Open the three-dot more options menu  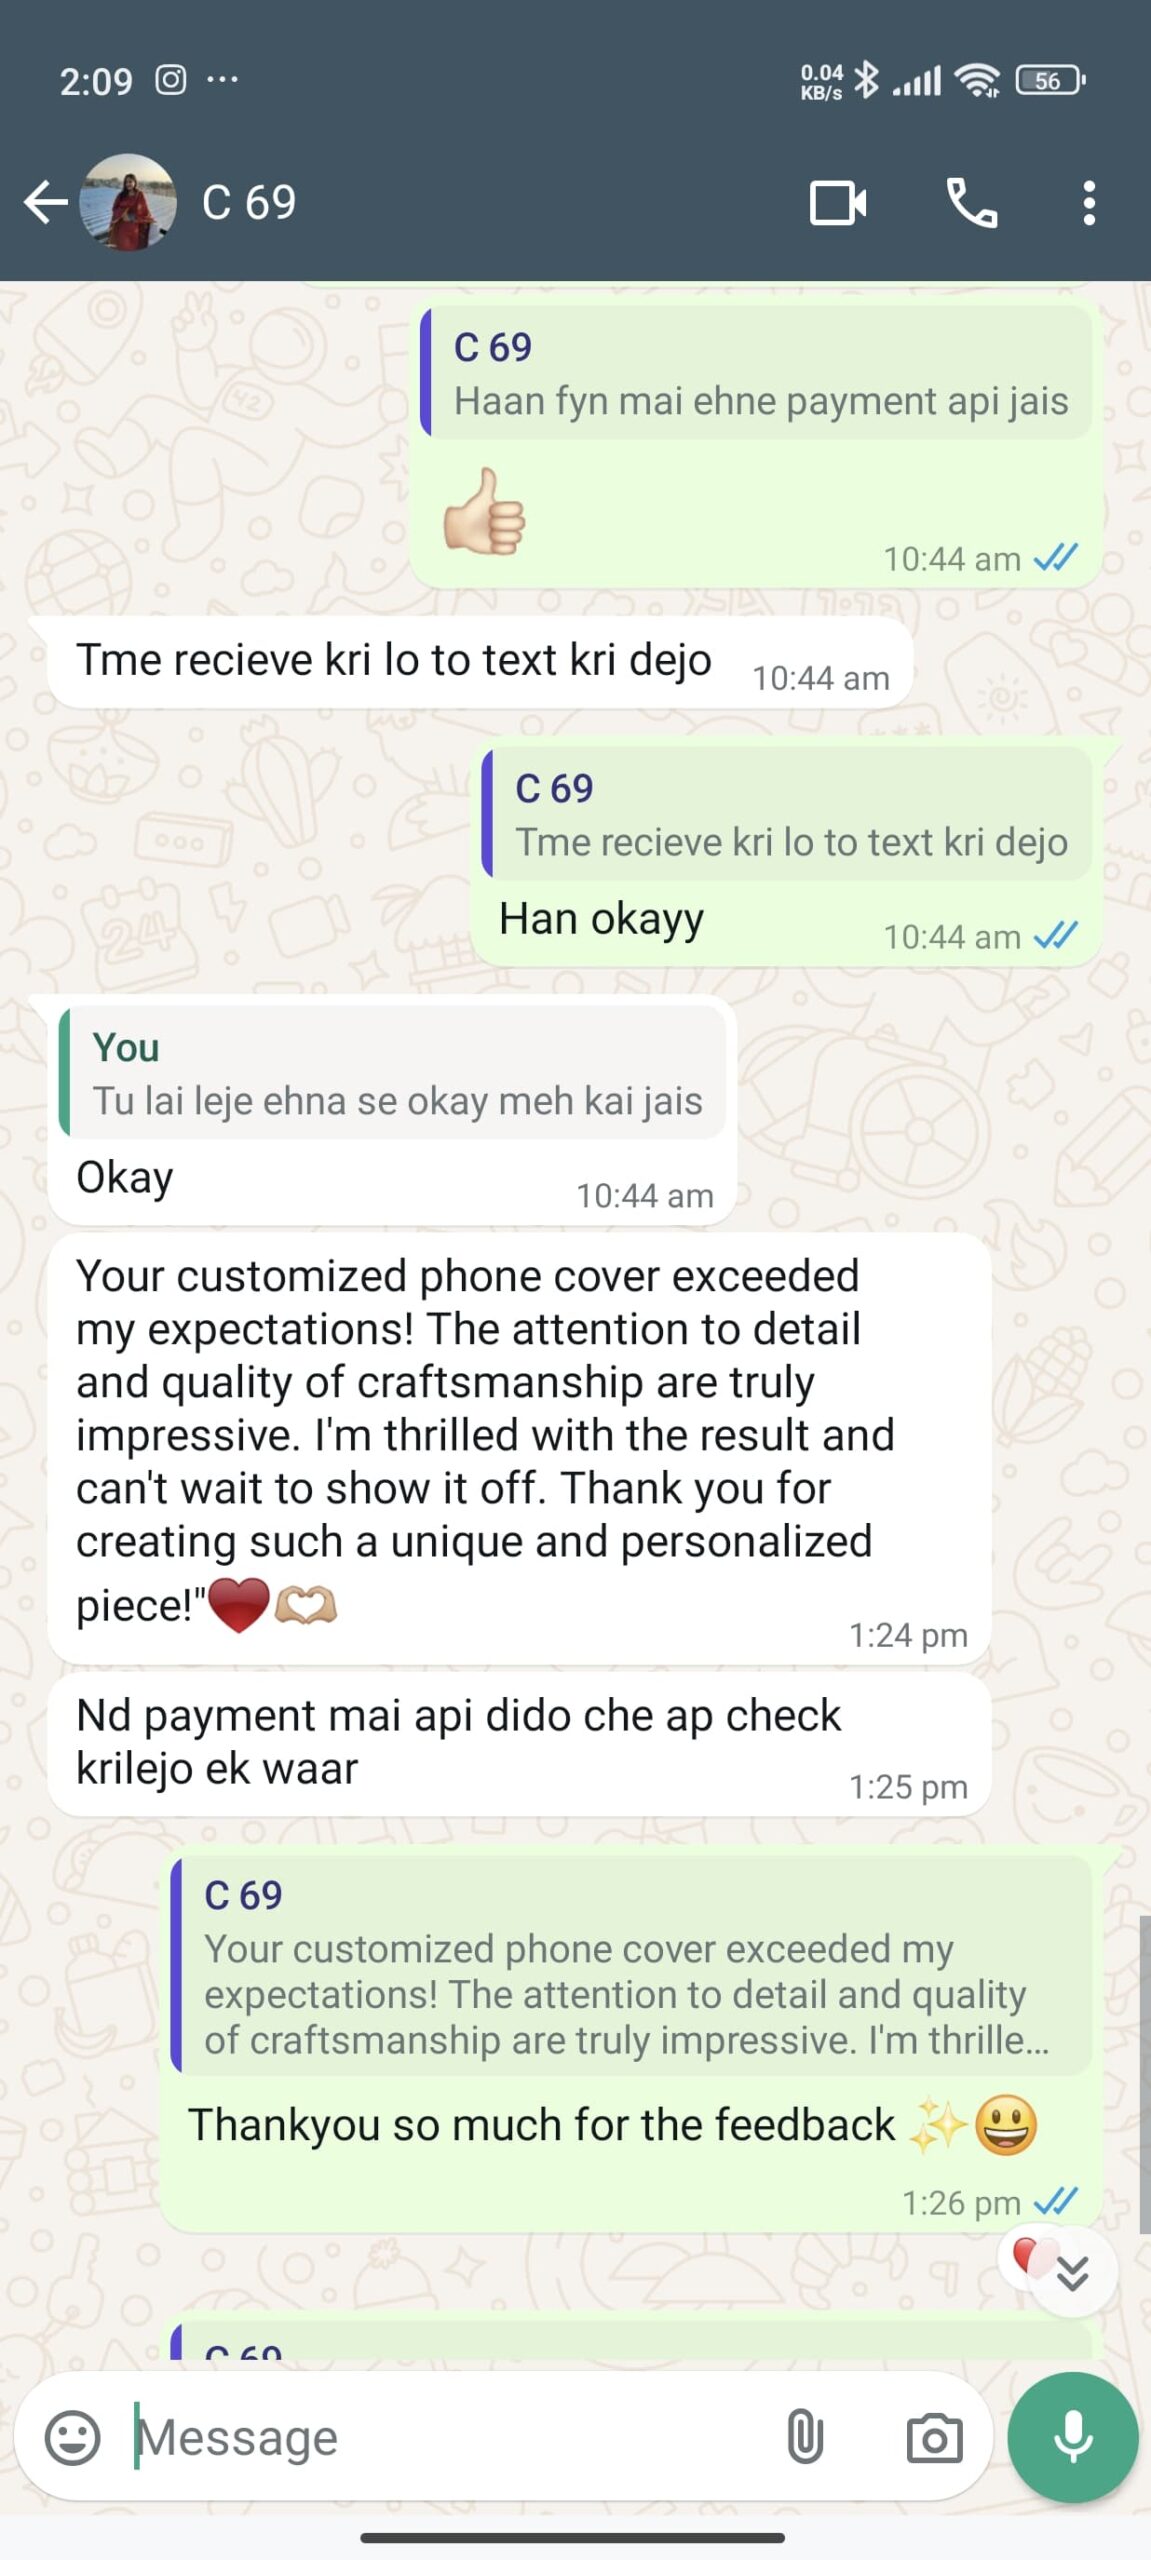point(1089,203)
